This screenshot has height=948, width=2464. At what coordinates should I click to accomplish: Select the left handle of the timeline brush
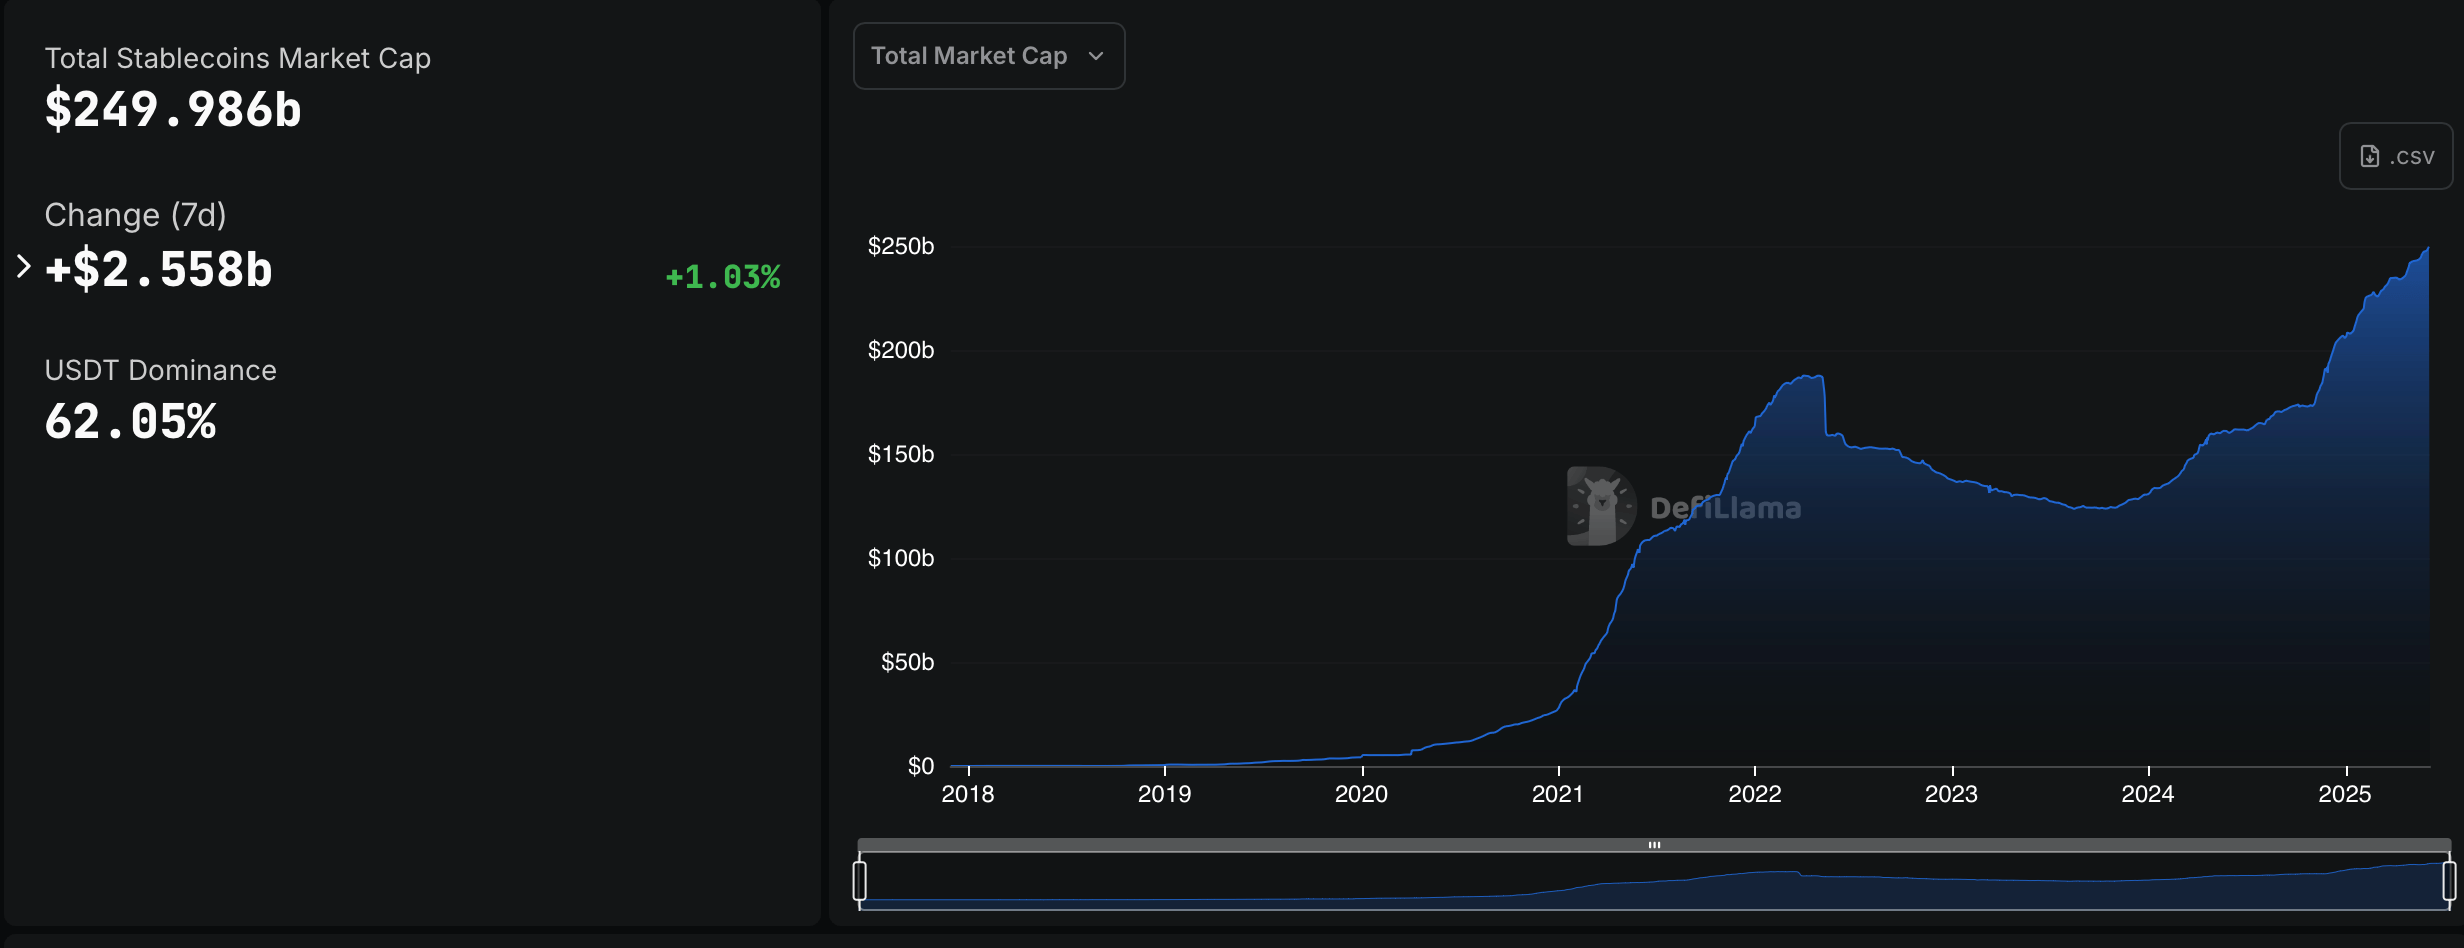(858, 882)
